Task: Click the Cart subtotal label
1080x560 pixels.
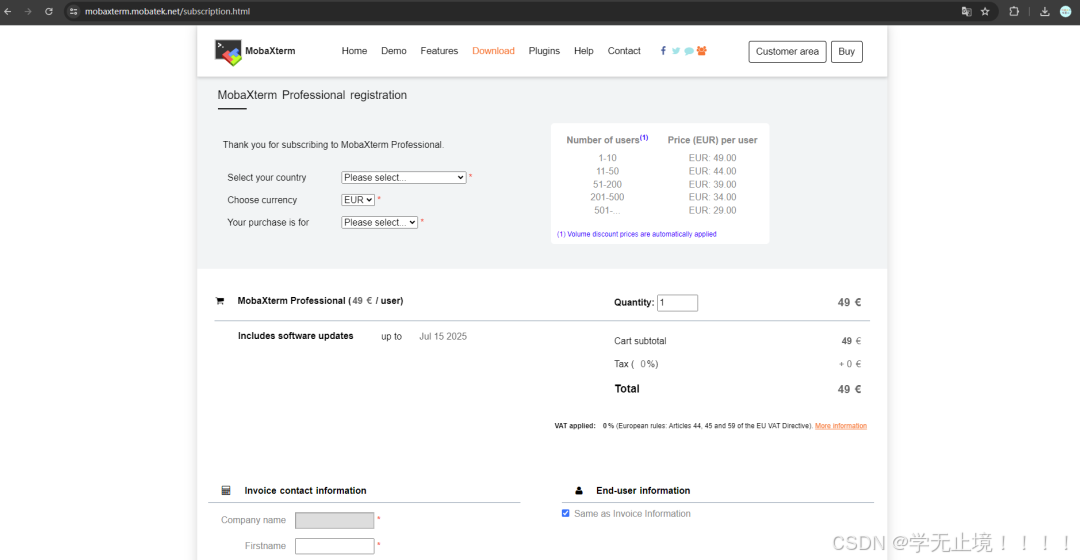Action: 640,341
